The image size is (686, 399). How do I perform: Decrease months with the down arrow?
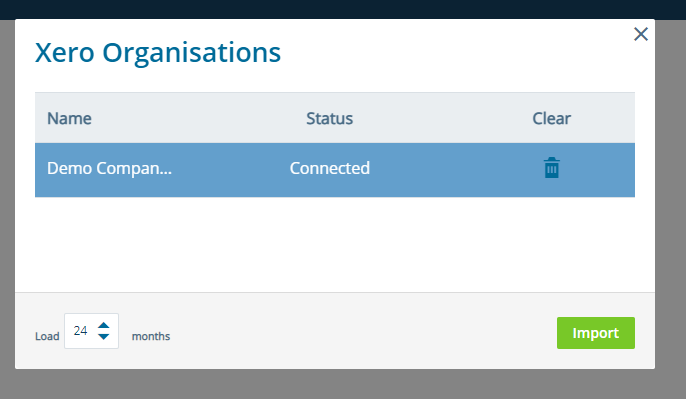[103, 336]
